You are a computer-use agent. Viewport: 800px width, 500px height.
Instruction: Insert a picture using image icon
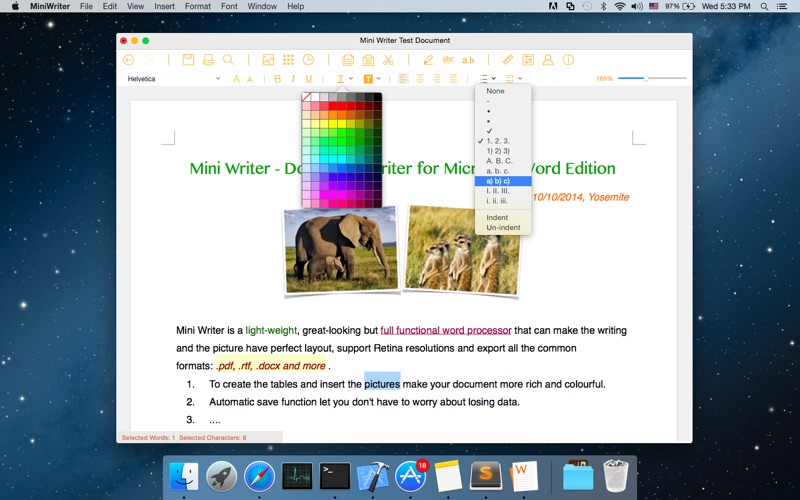(268, 60)
